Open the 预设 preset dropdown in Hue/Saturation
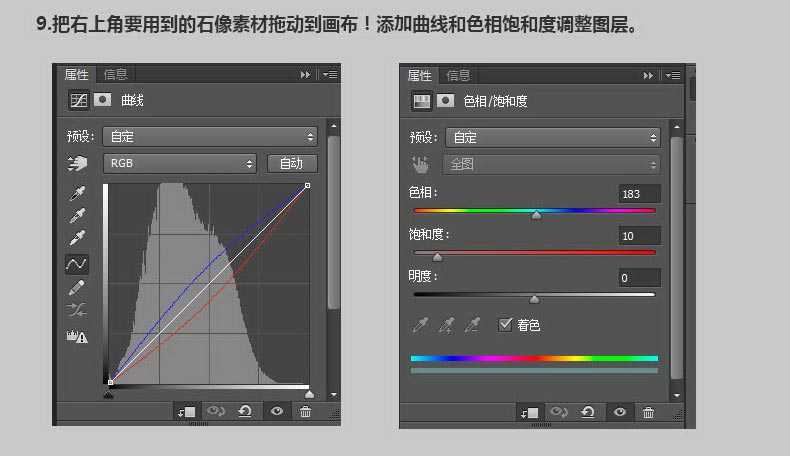Viewport: 790px width, 456px height. pos(553,138)
